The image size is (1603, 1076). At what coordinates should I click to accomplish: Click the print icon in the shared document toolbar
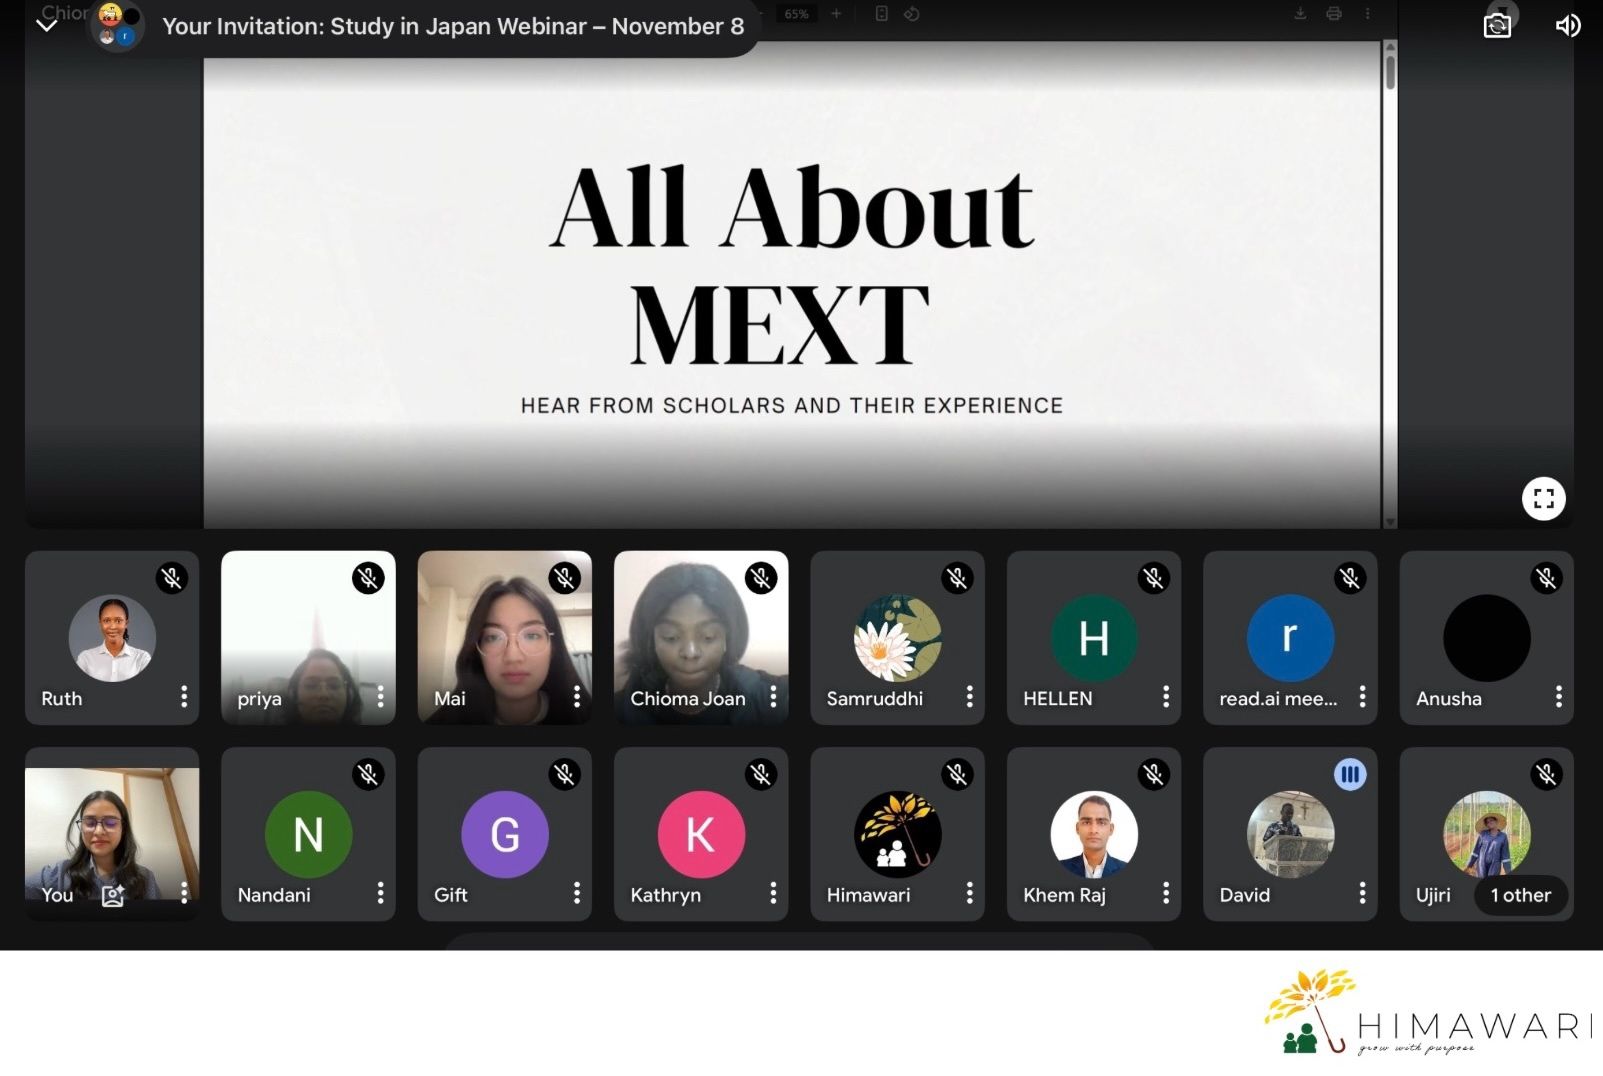pos(1334,14)
